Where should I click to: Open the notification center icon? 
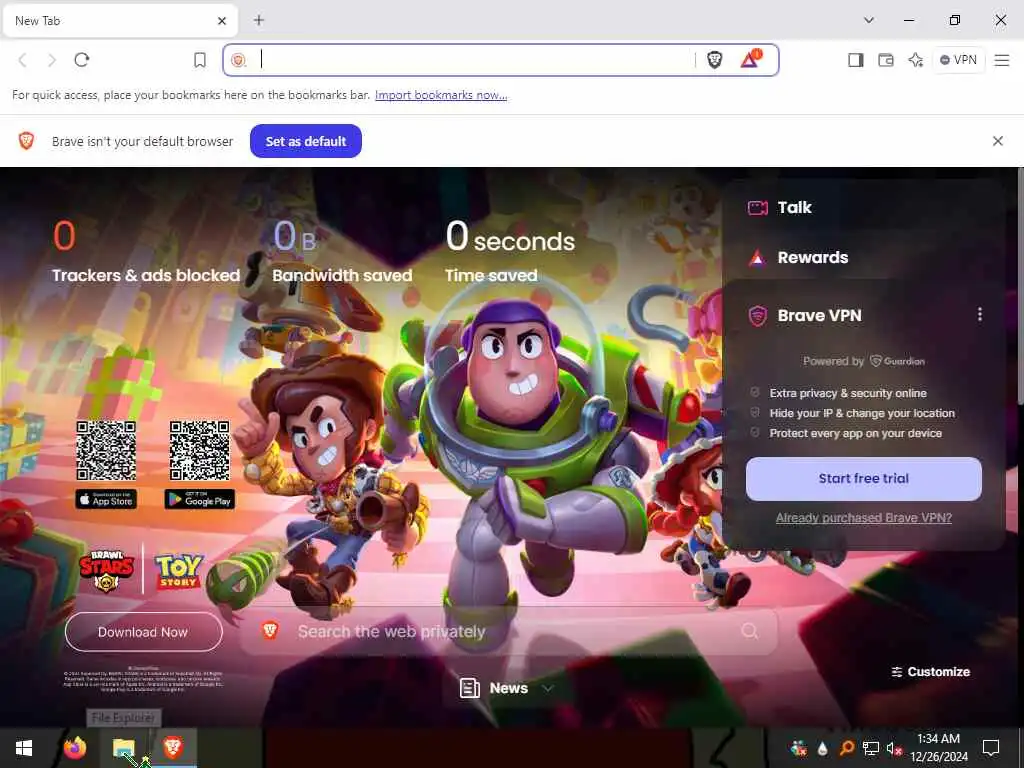click(x=991, y=748)
